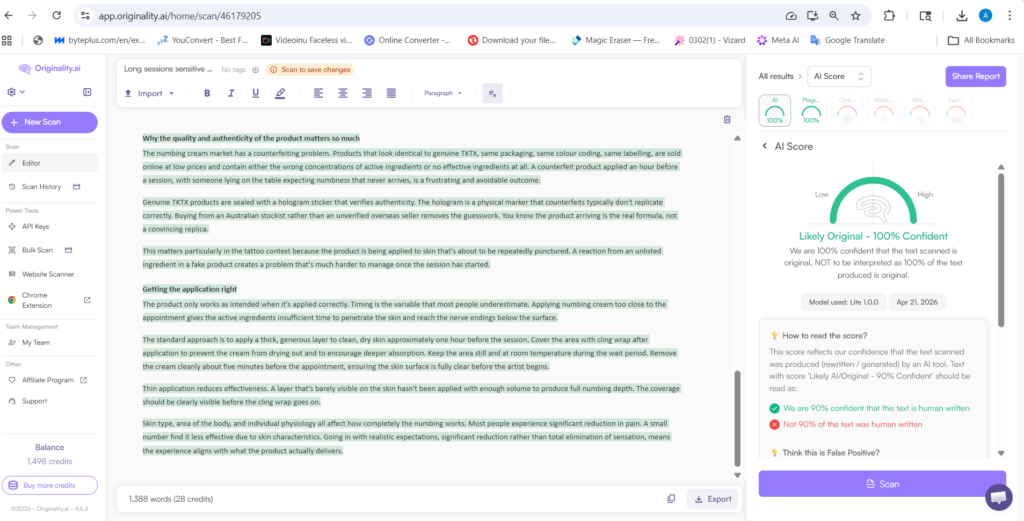The width and height of the screenshot is (1024, 521).
Task: Open Scan History in the sidebar
Action: (43, 187)
